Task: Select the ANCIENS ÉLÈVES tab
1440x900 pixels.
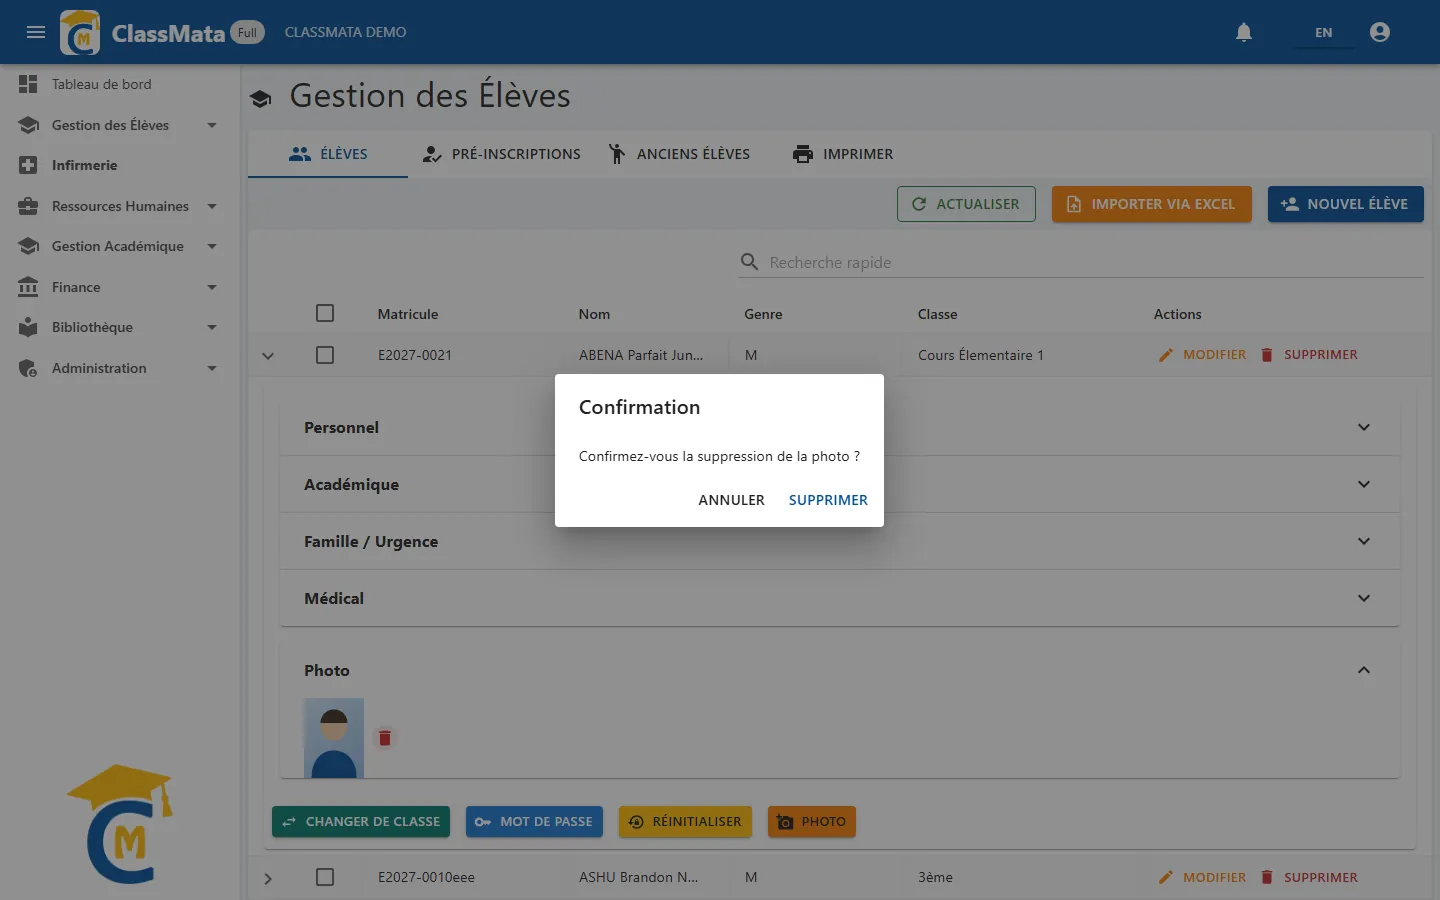Action: coord(680,154)
